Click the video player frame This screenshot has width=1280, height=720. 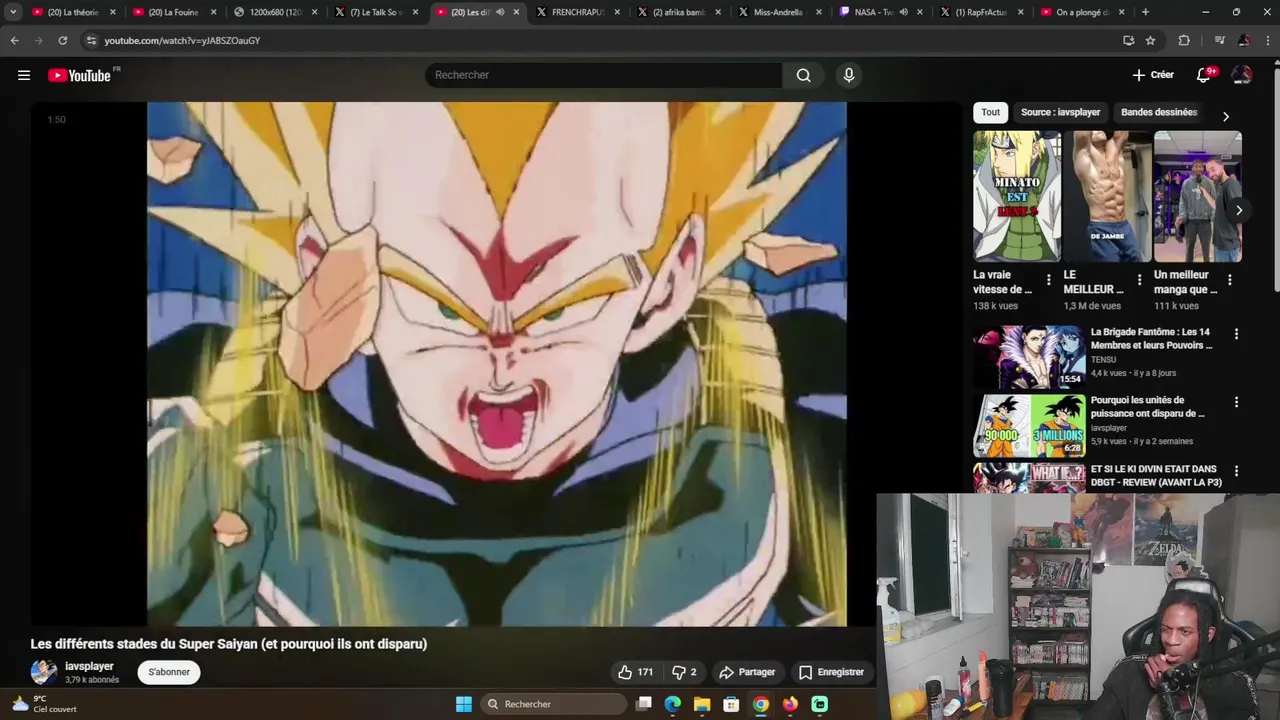[497, 364]
